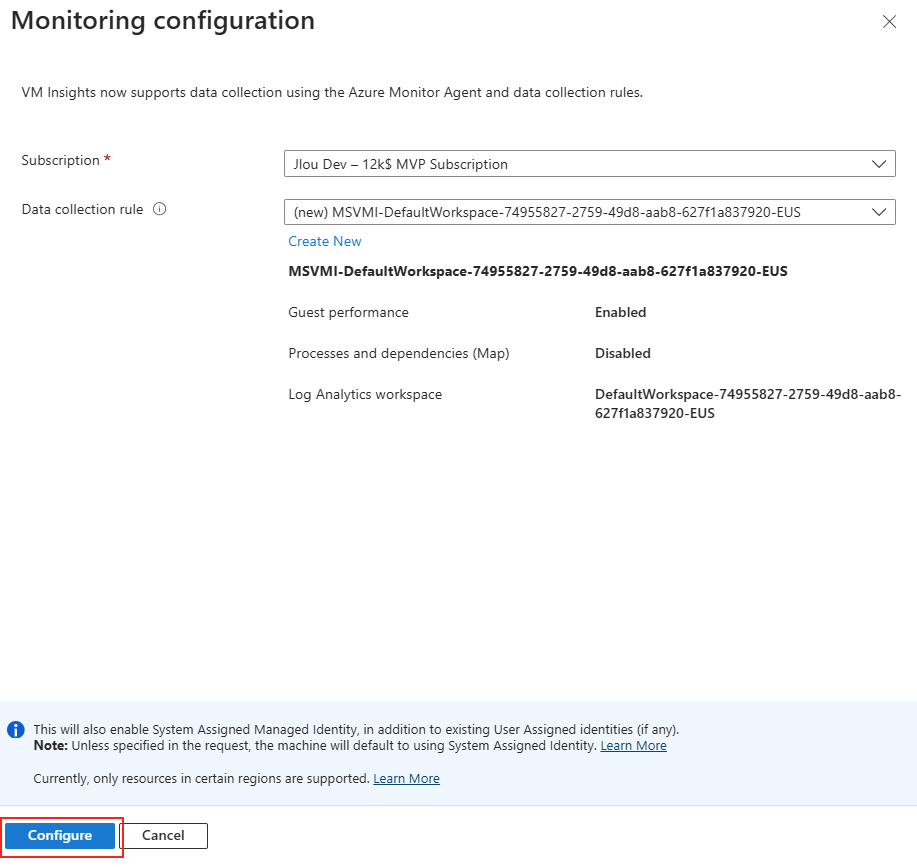917x867 pixels.
Task: Click the Monitoring configuration title
Action: coord(163,20)
